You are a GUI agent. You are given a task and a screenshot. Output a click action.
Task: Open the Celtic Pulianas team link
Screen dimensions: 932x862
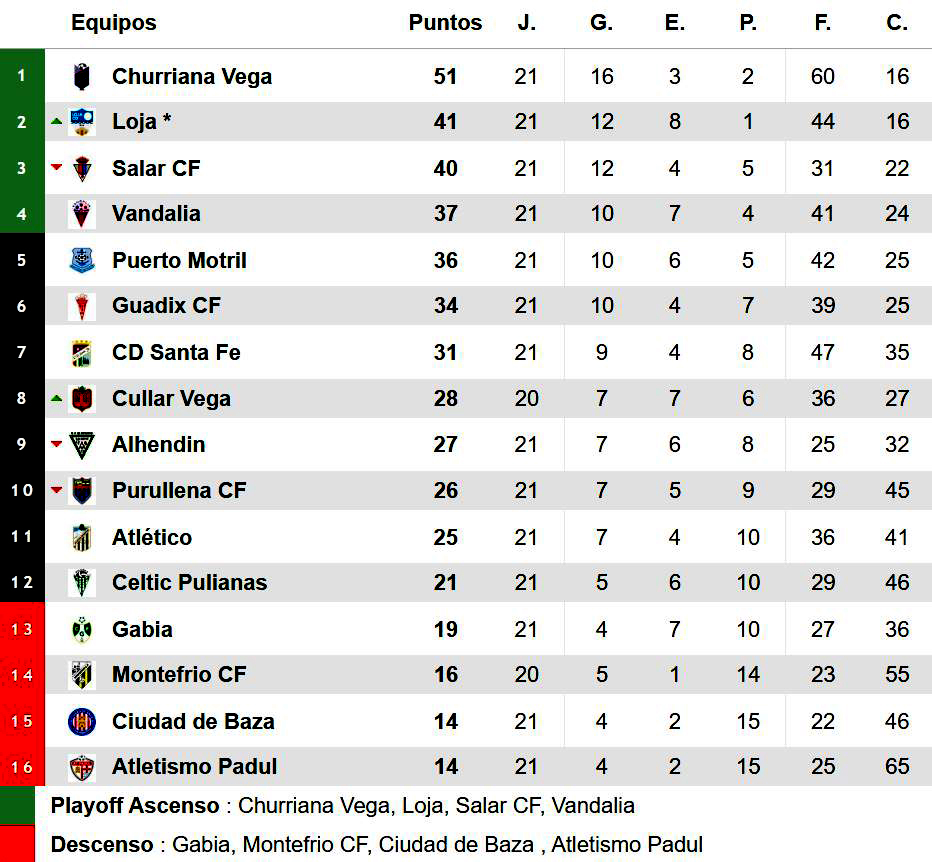coord(189,582)
